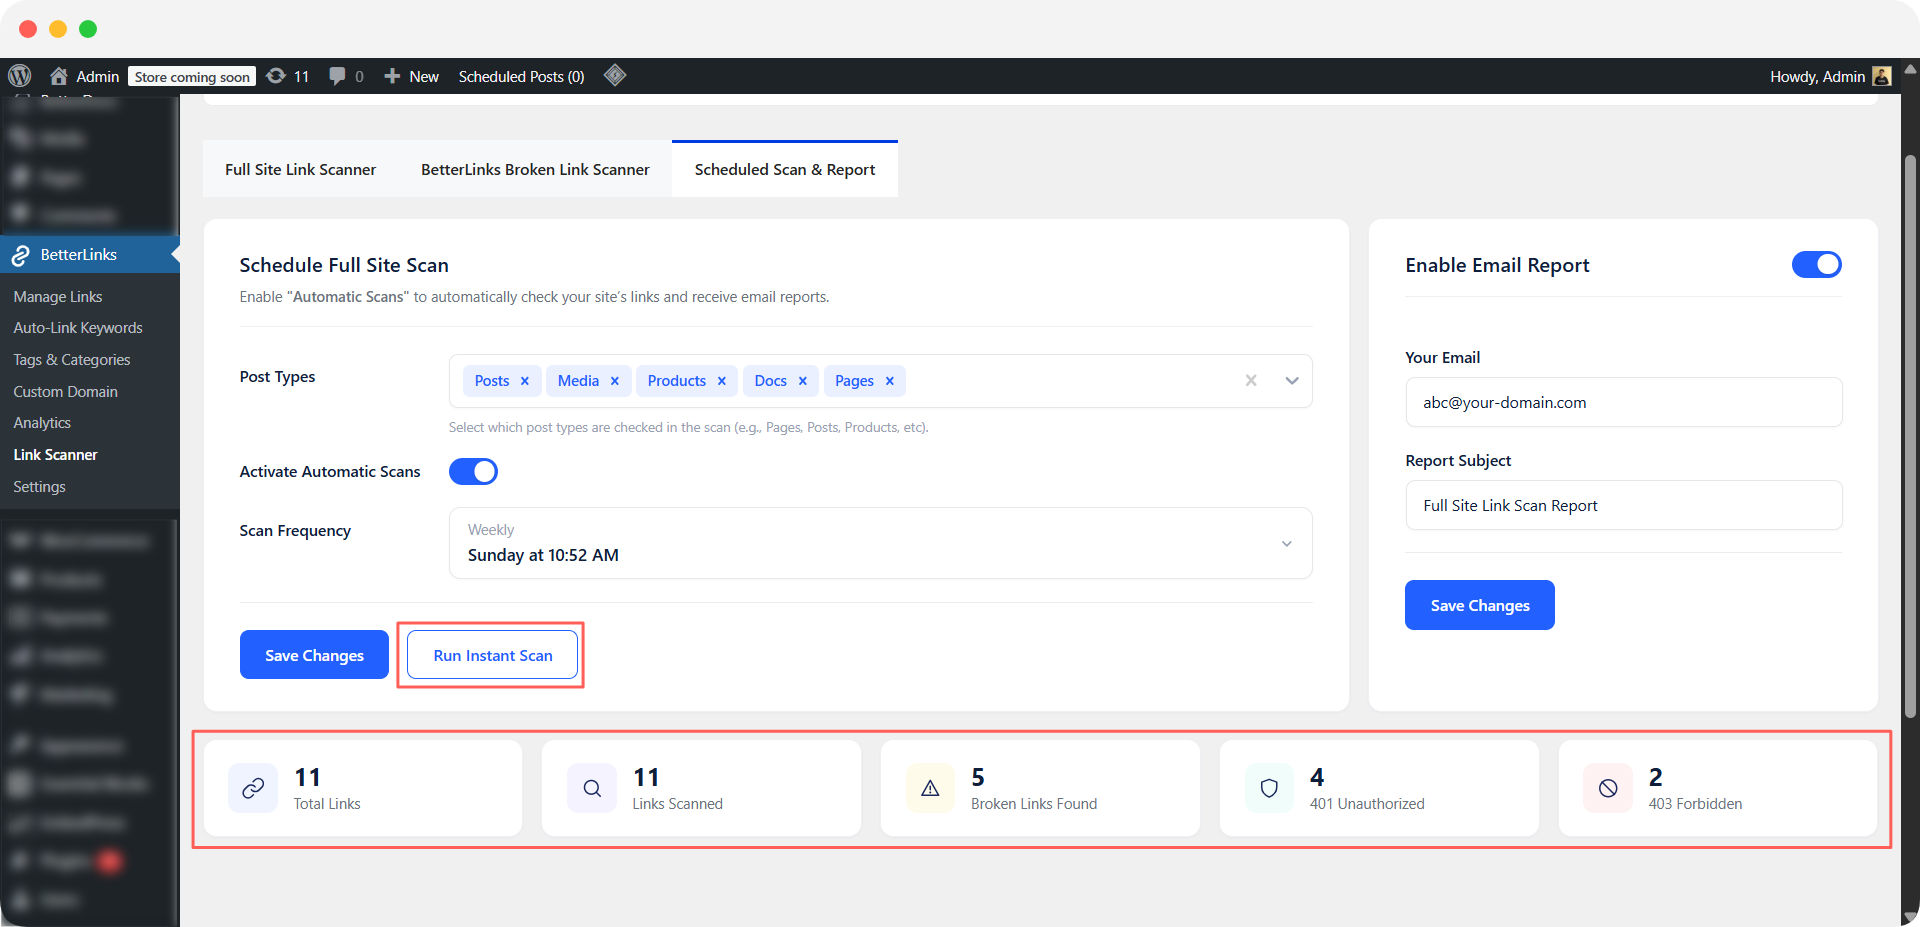Click the New content link text

(x=424, y=76)
